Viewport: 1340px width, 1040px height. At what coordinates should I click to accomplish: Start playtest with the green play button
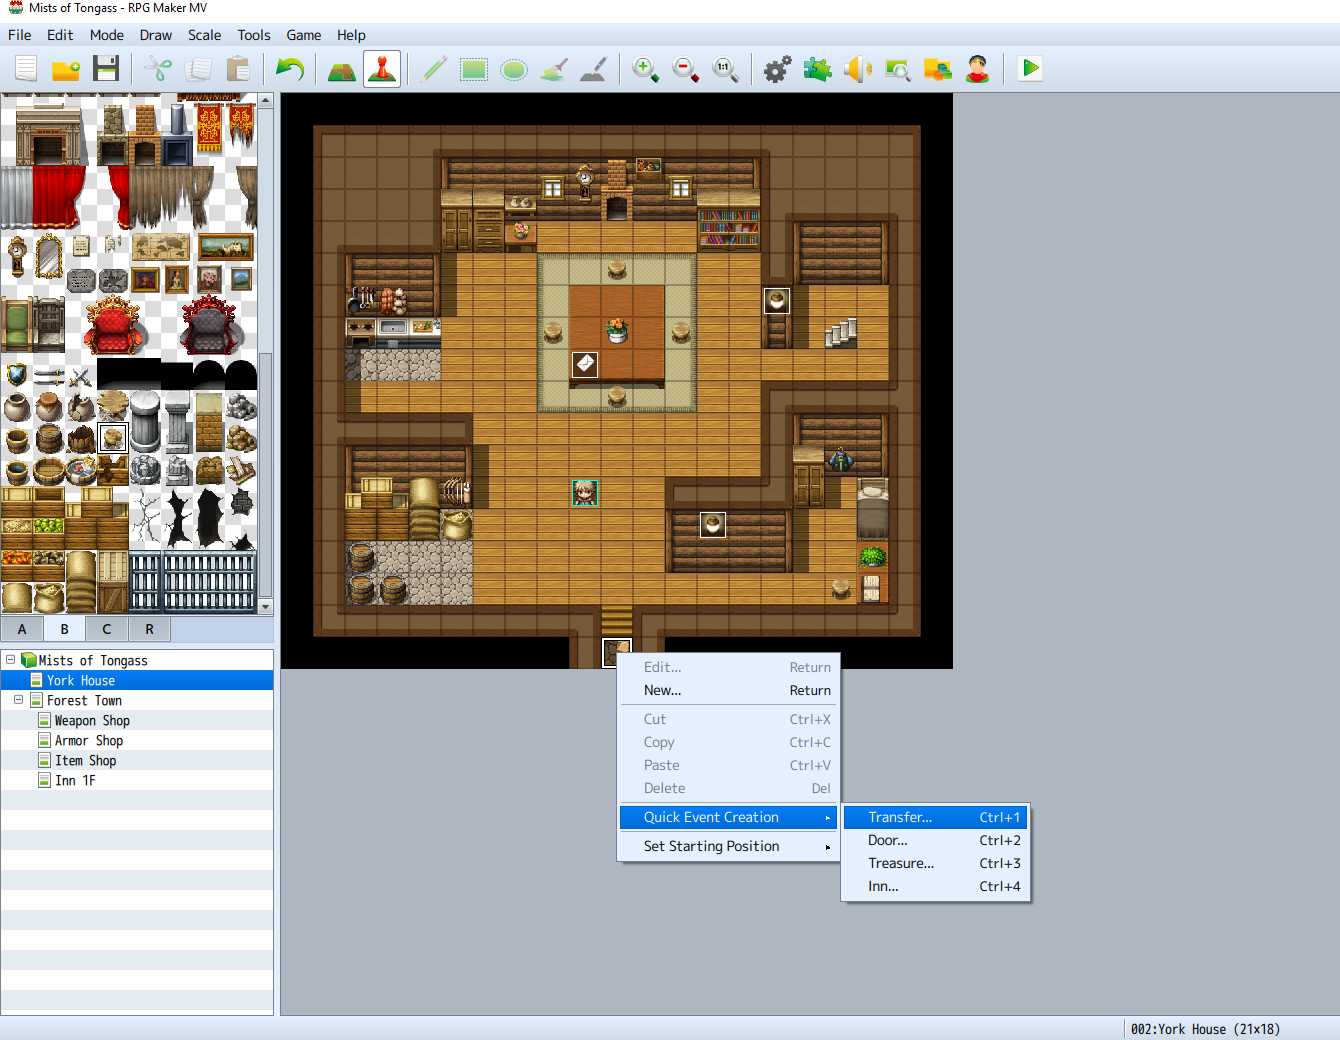tap(1030, 69)
